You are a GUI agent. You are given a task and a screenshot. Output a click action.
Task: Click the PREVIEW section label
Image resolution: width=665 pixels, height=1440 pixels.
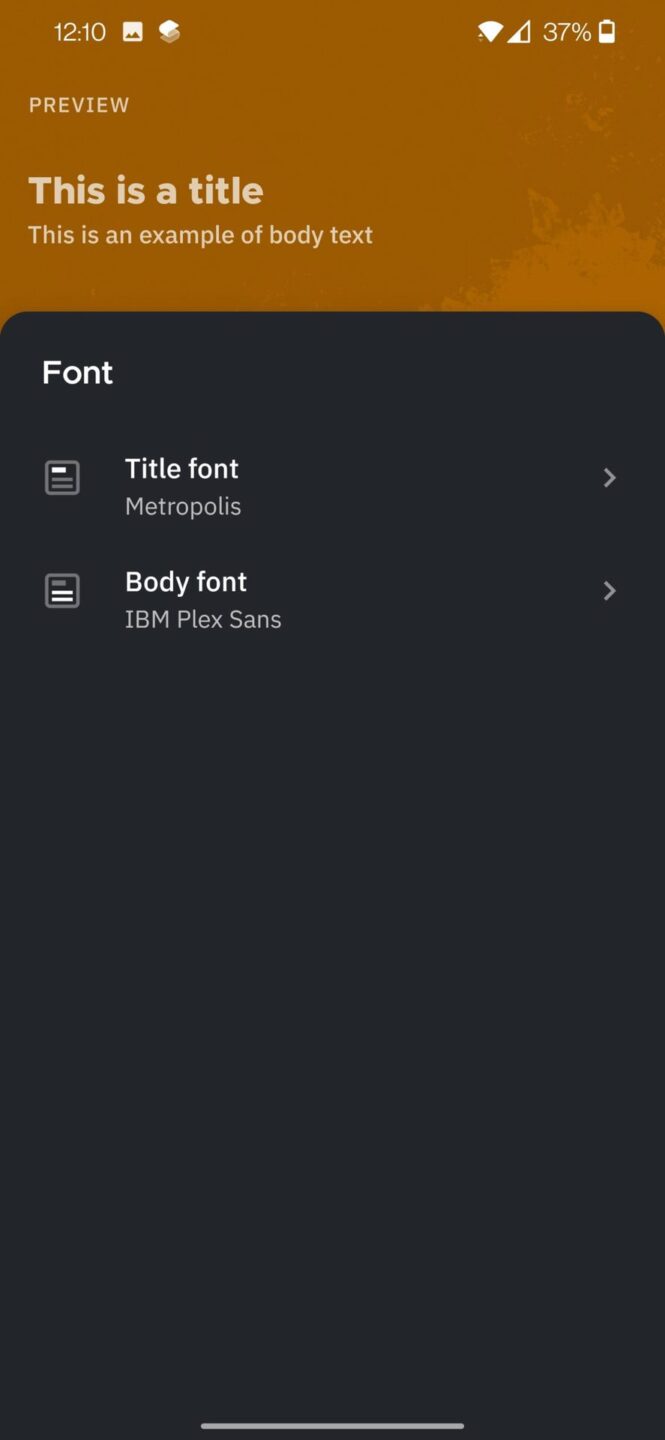coord(79,104)
